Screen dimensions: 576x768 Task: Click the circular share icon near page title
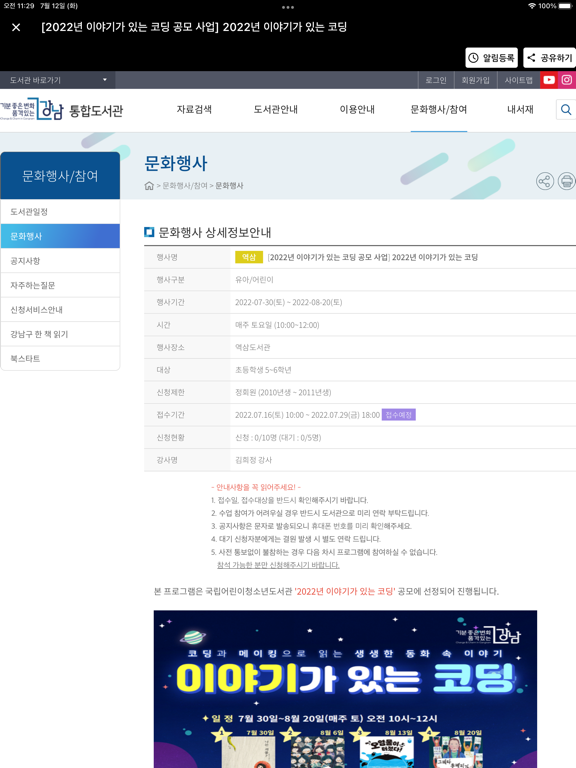pos(545,181)
